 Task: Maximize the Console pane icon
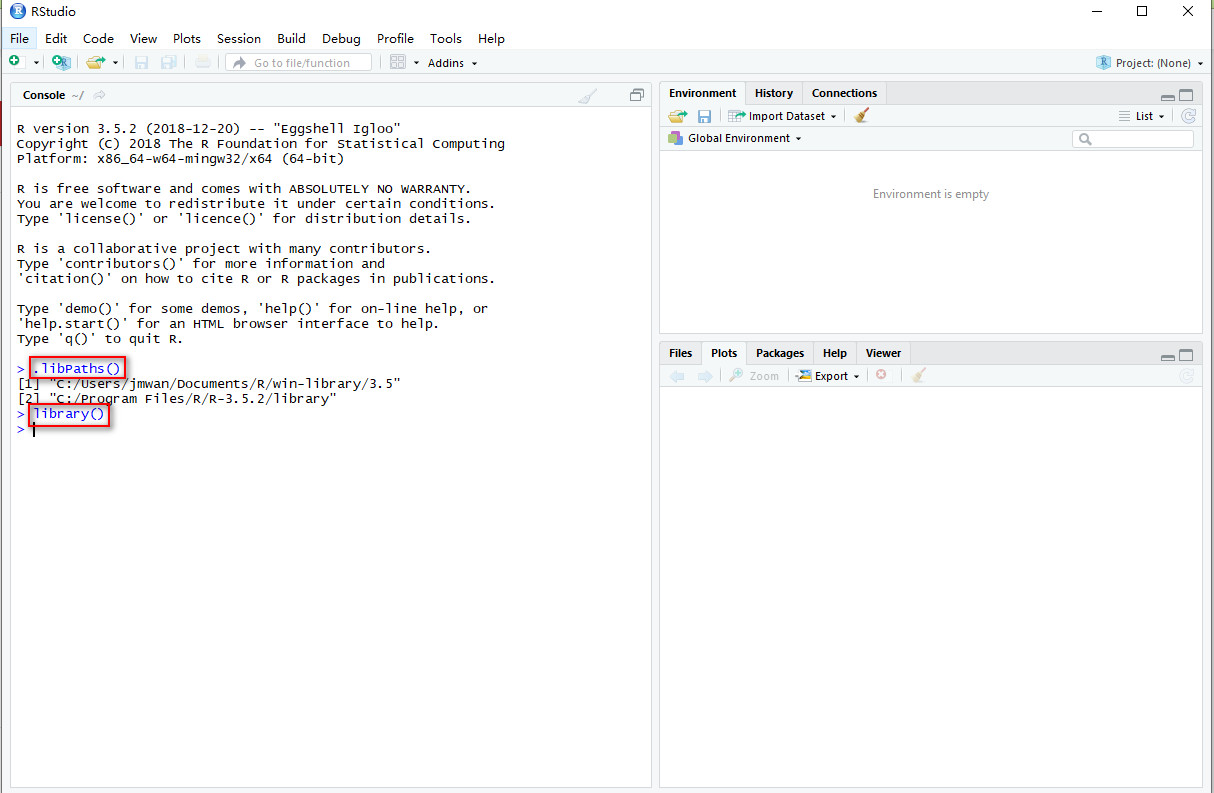pyautogui.click(x=636, y=96)
